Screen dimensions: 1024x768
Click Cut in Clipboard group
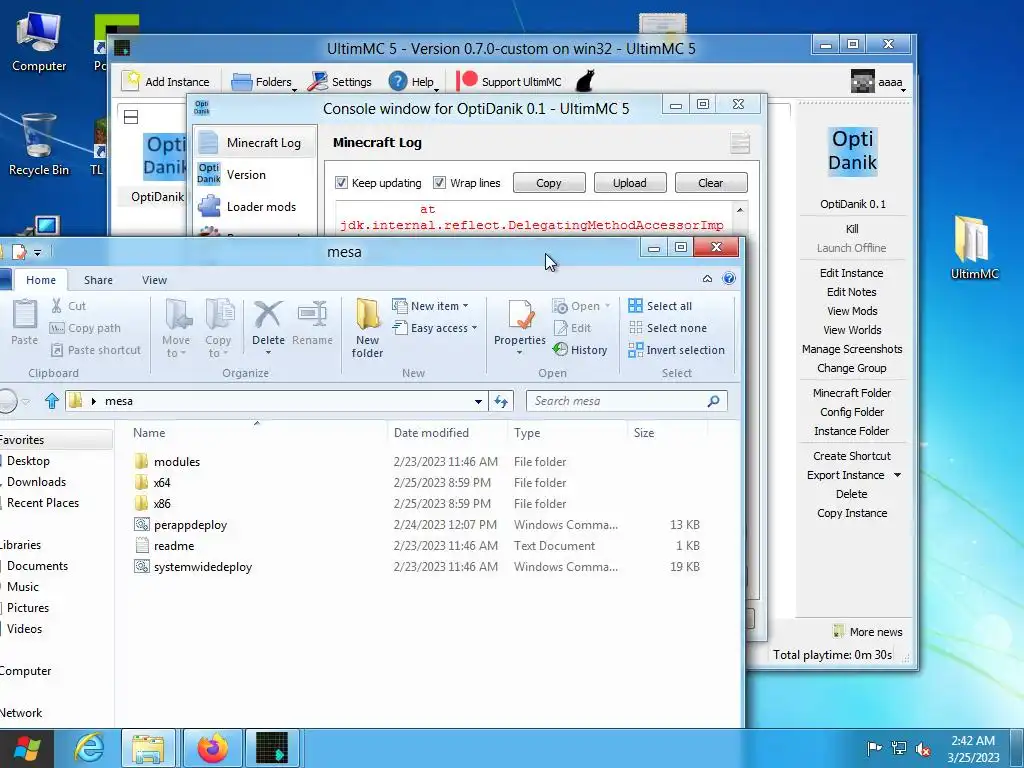pos(69,306)
